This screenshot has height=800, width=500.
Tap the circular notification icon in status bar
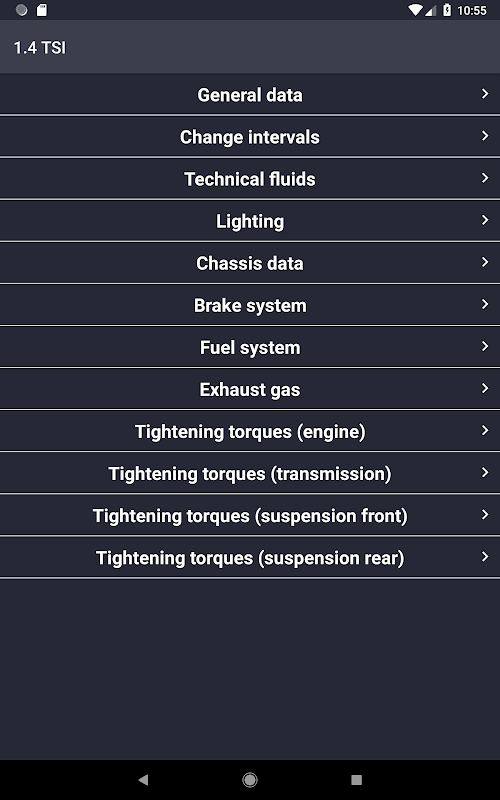(x=21, y=10)
